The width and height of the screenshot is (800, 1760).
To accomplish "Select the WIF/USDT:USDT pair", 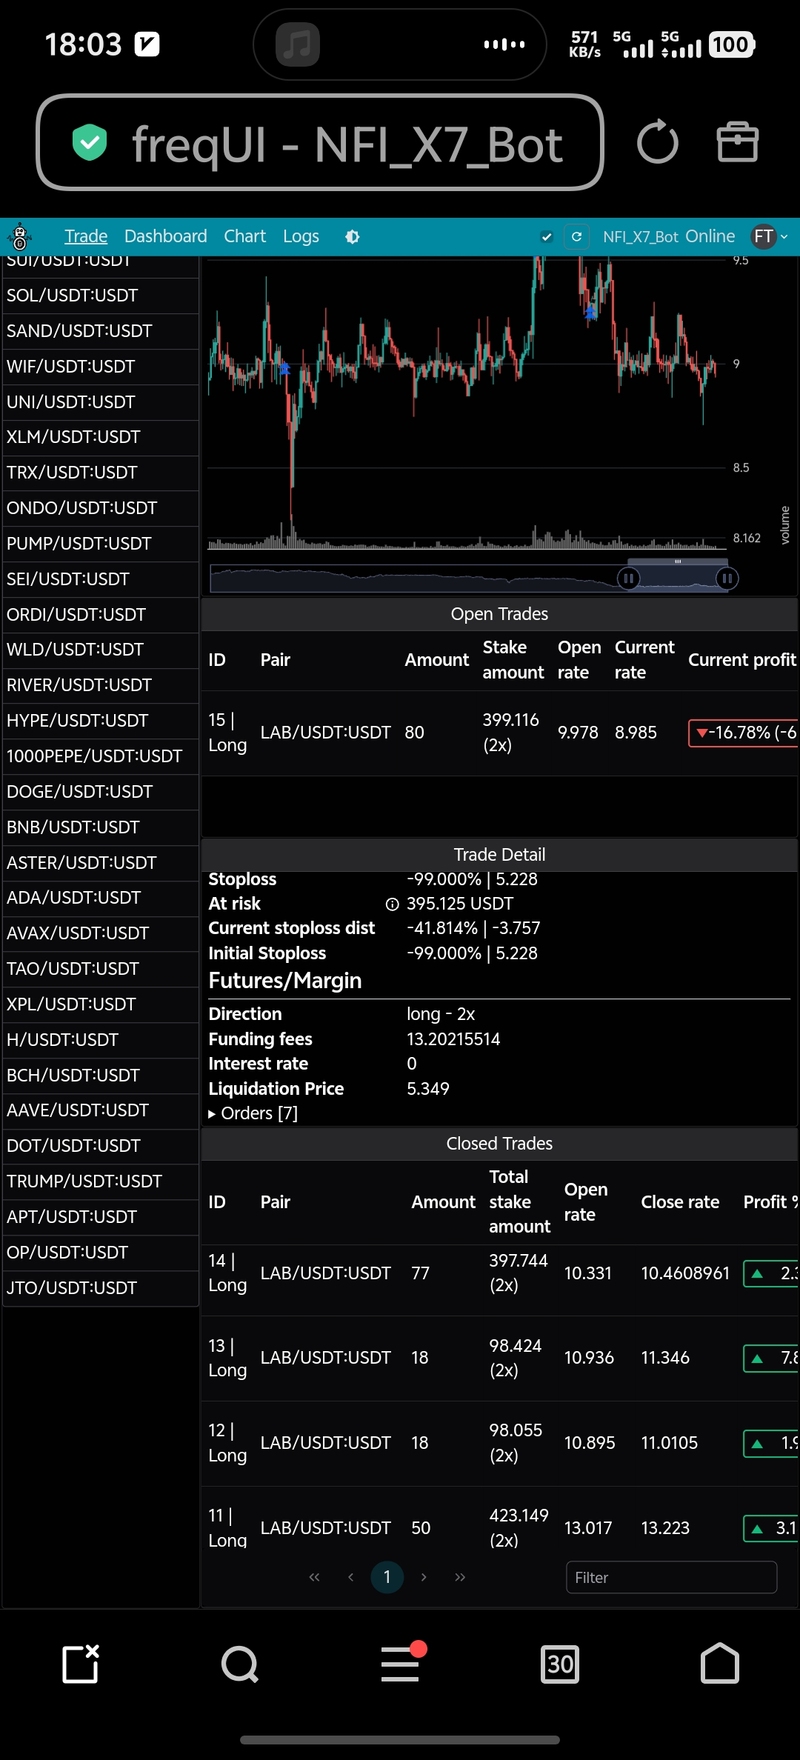I will coord(100,367).
